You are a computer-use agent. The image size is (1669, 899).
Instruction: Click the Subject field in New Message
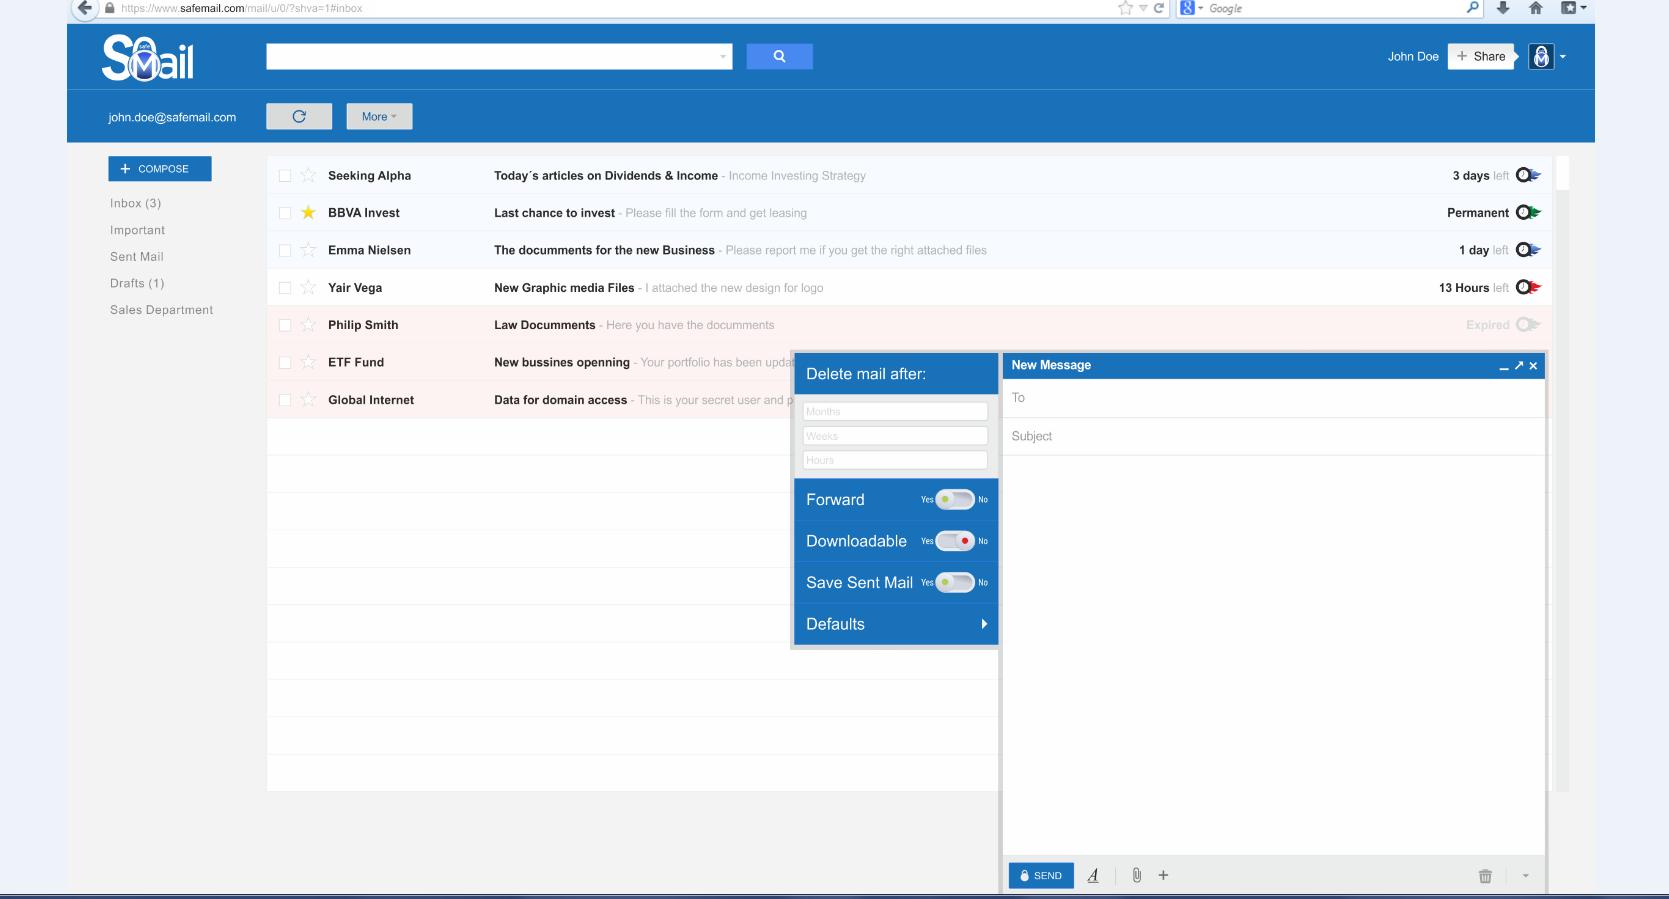tap(1272, 437)
